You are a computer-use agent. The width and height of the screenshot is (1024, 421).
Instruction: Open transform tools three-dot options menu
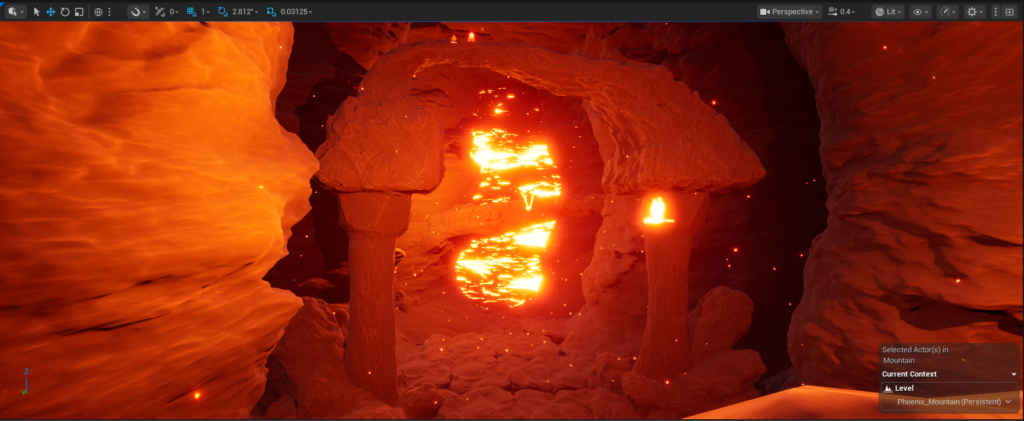109,12
